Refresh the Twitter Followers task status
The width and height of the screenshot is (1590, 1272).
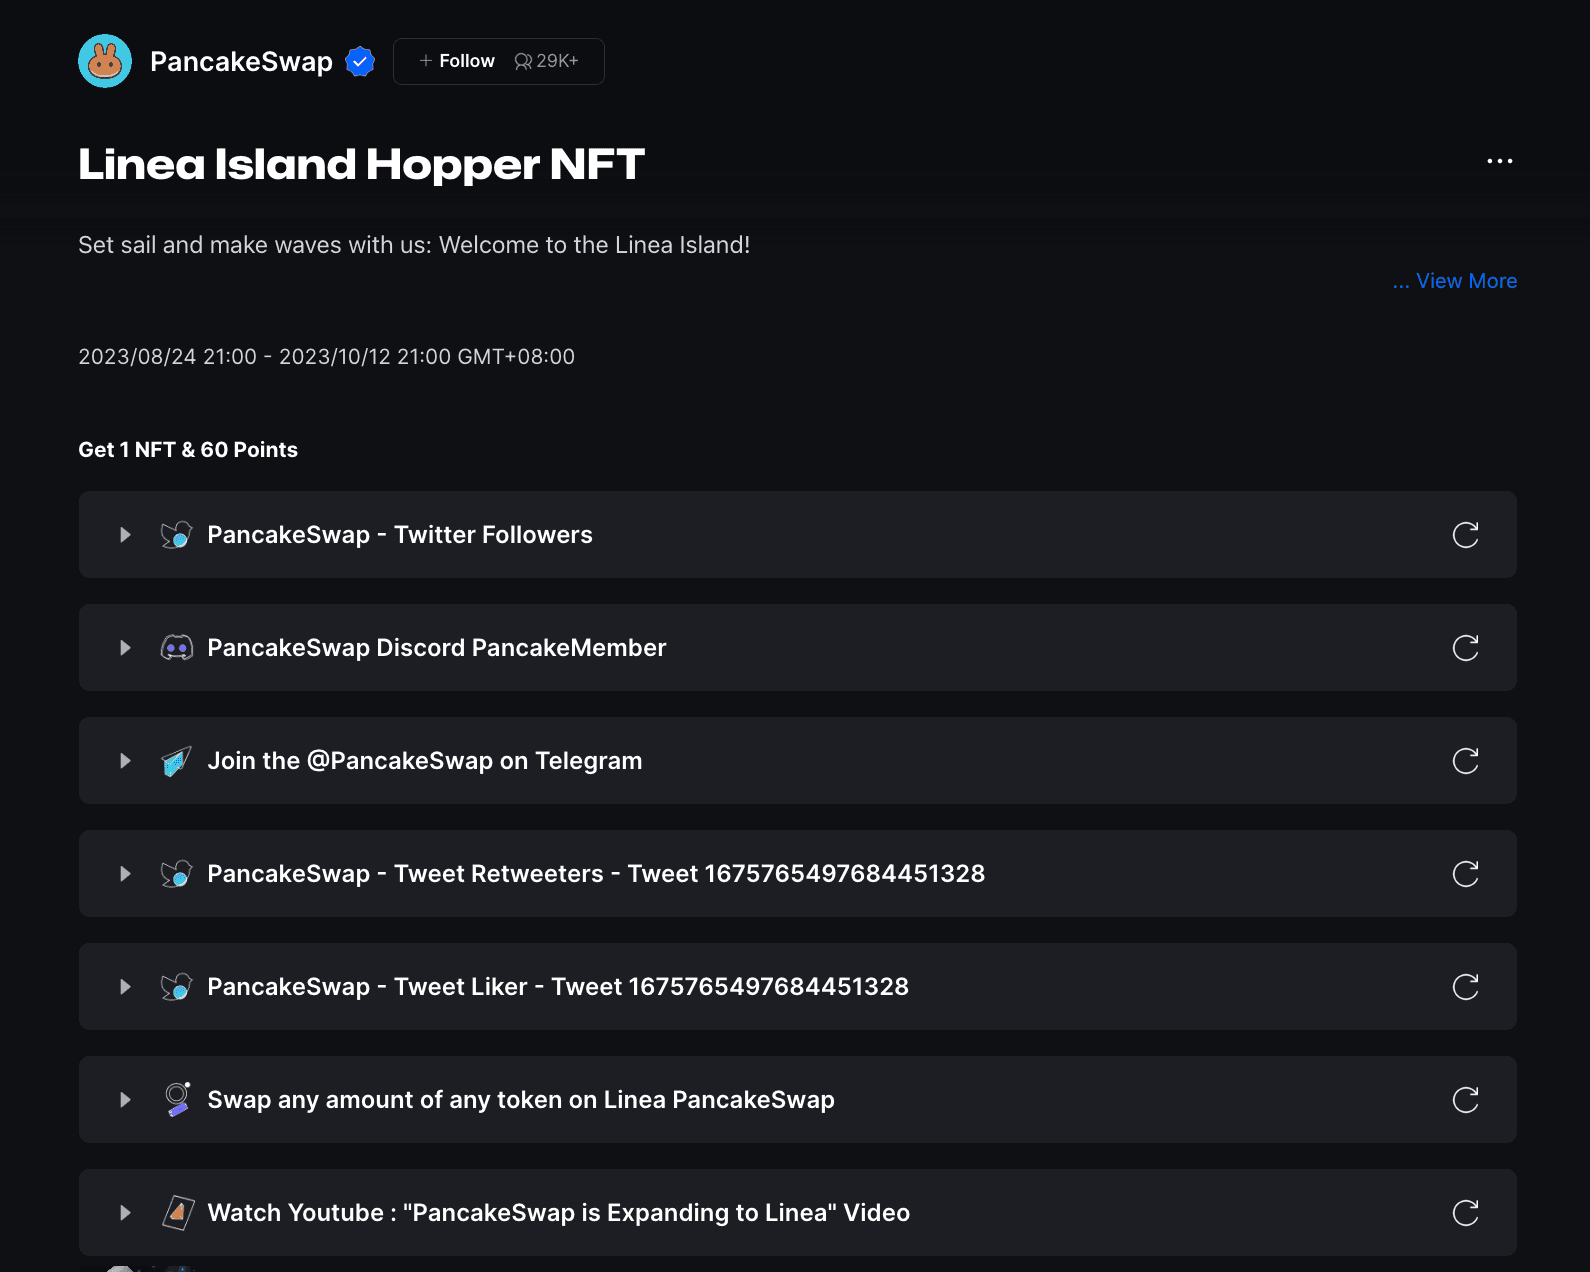1465,535
